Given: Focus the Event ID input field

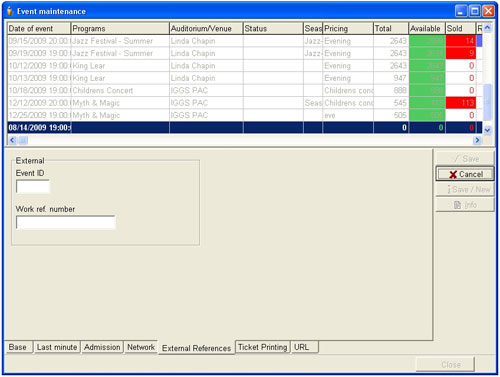Looking at the screenshot, I should click(33, 186).
